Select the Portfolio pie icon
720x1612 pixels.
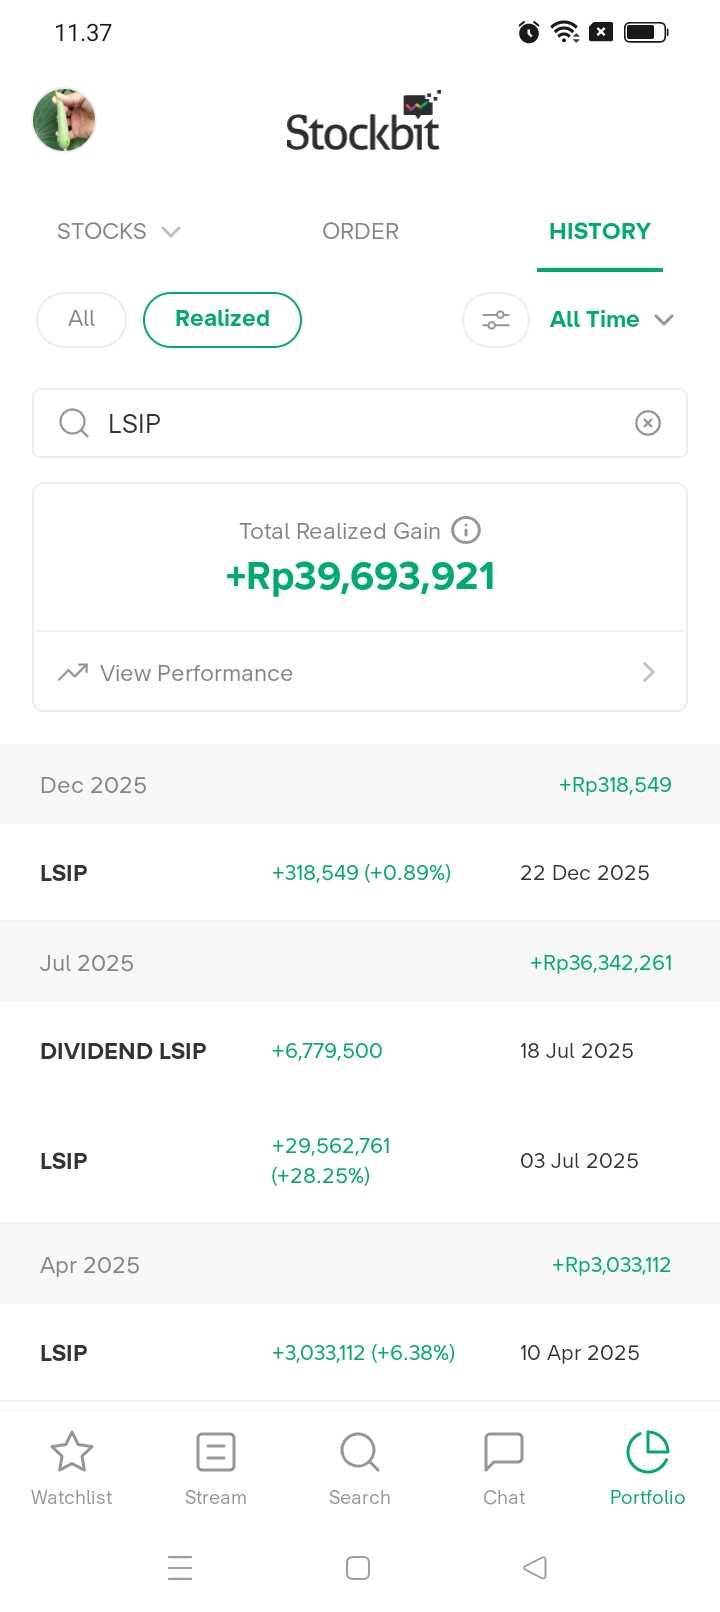(x=647, y=1452)
